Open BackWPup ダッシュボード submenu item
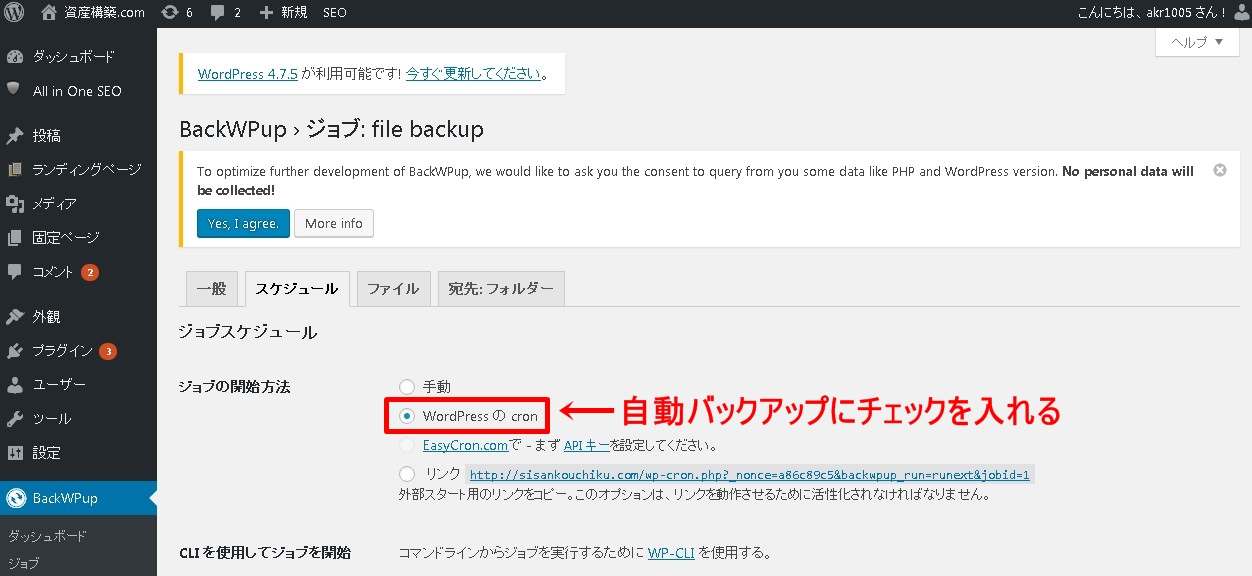This screenshot has width=1252, height=576. (47, 536)
